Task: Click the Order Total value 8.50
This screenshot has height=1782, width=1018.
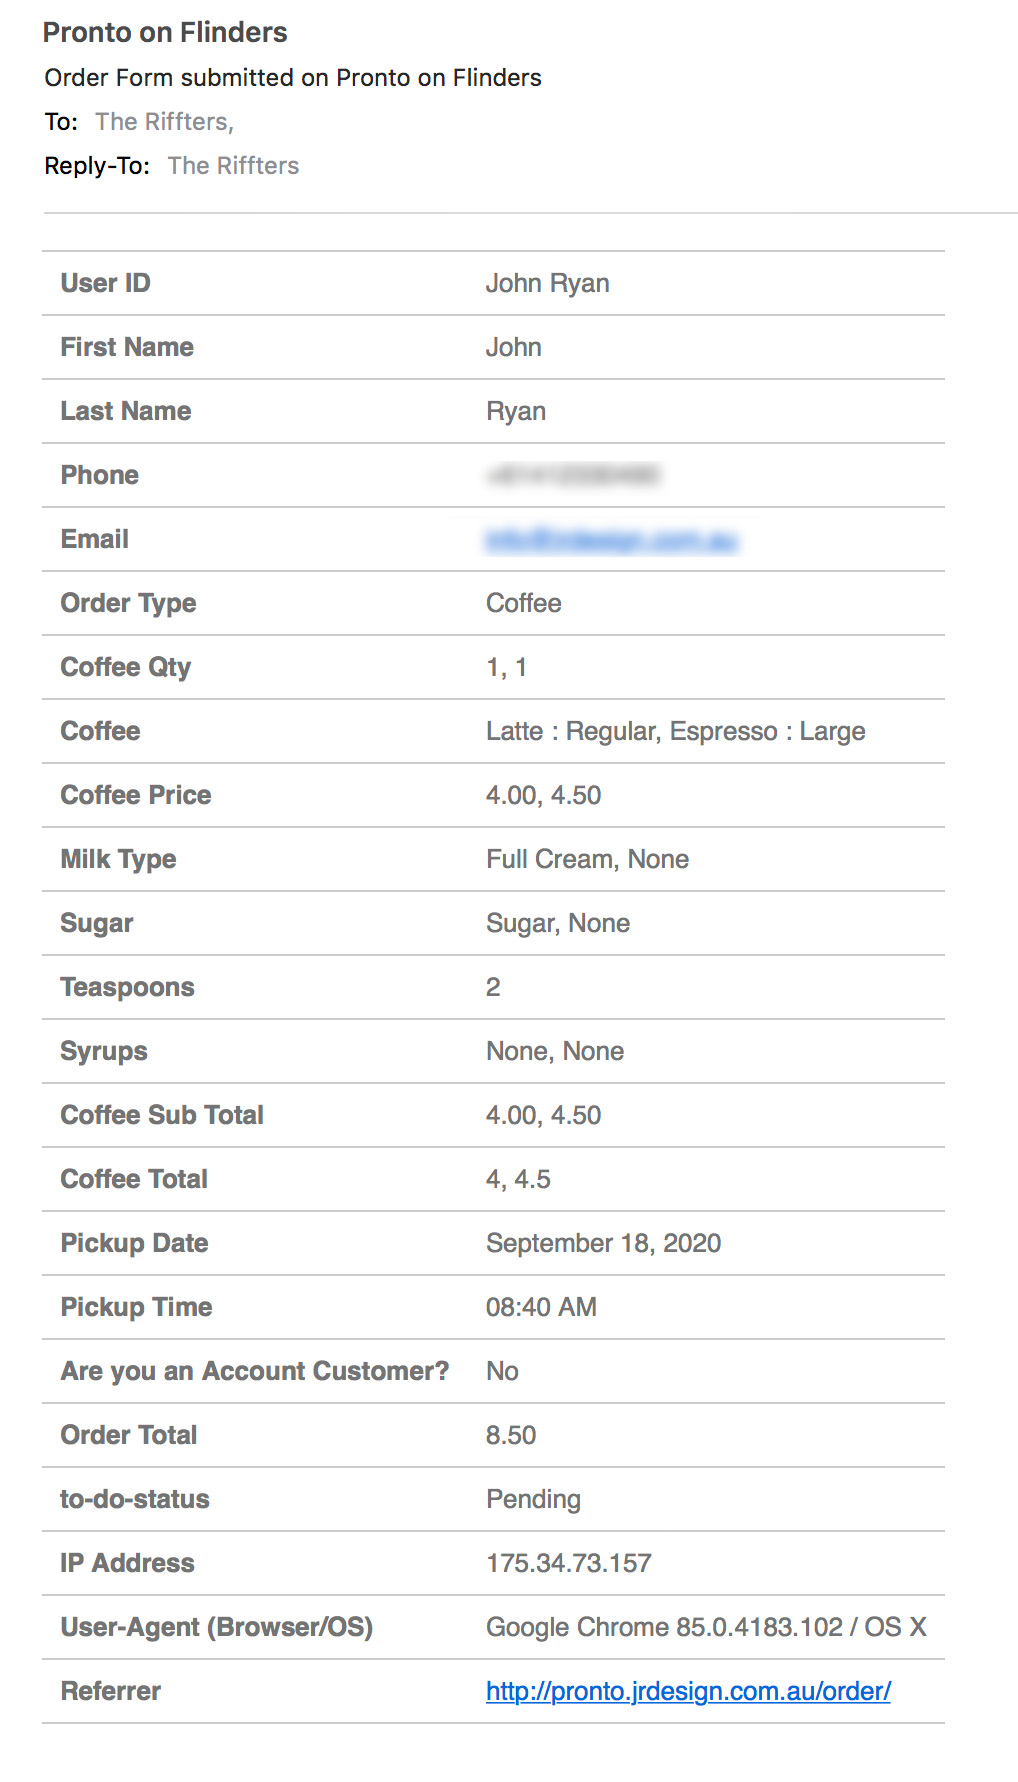Action: pos(511,1436)
